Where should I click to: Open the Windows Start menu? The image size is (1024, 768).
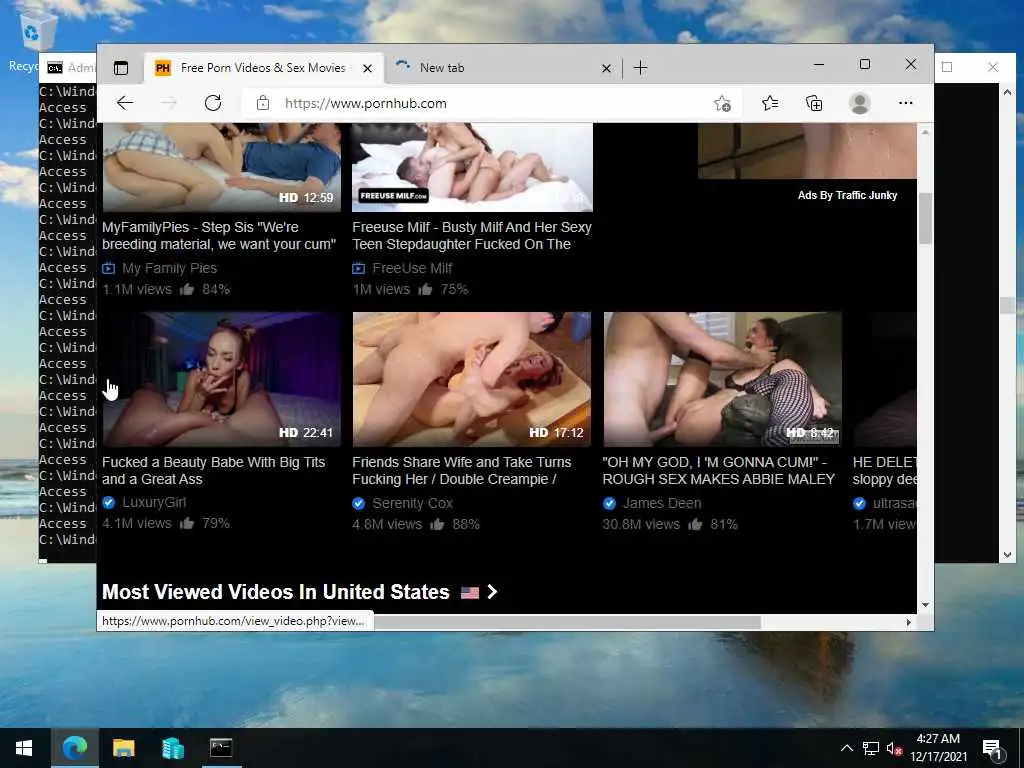24,748
